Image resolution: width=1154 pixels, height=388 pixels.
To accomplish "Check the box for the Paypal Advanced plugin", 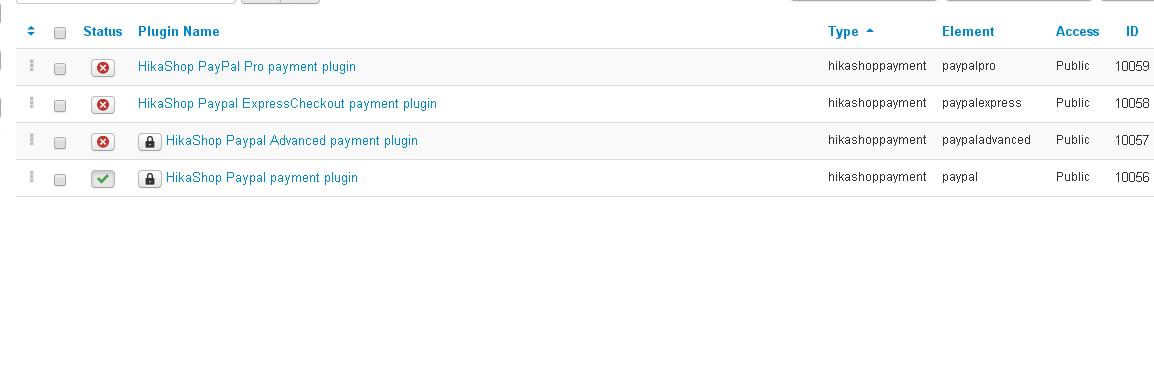I will click(60, 142).
